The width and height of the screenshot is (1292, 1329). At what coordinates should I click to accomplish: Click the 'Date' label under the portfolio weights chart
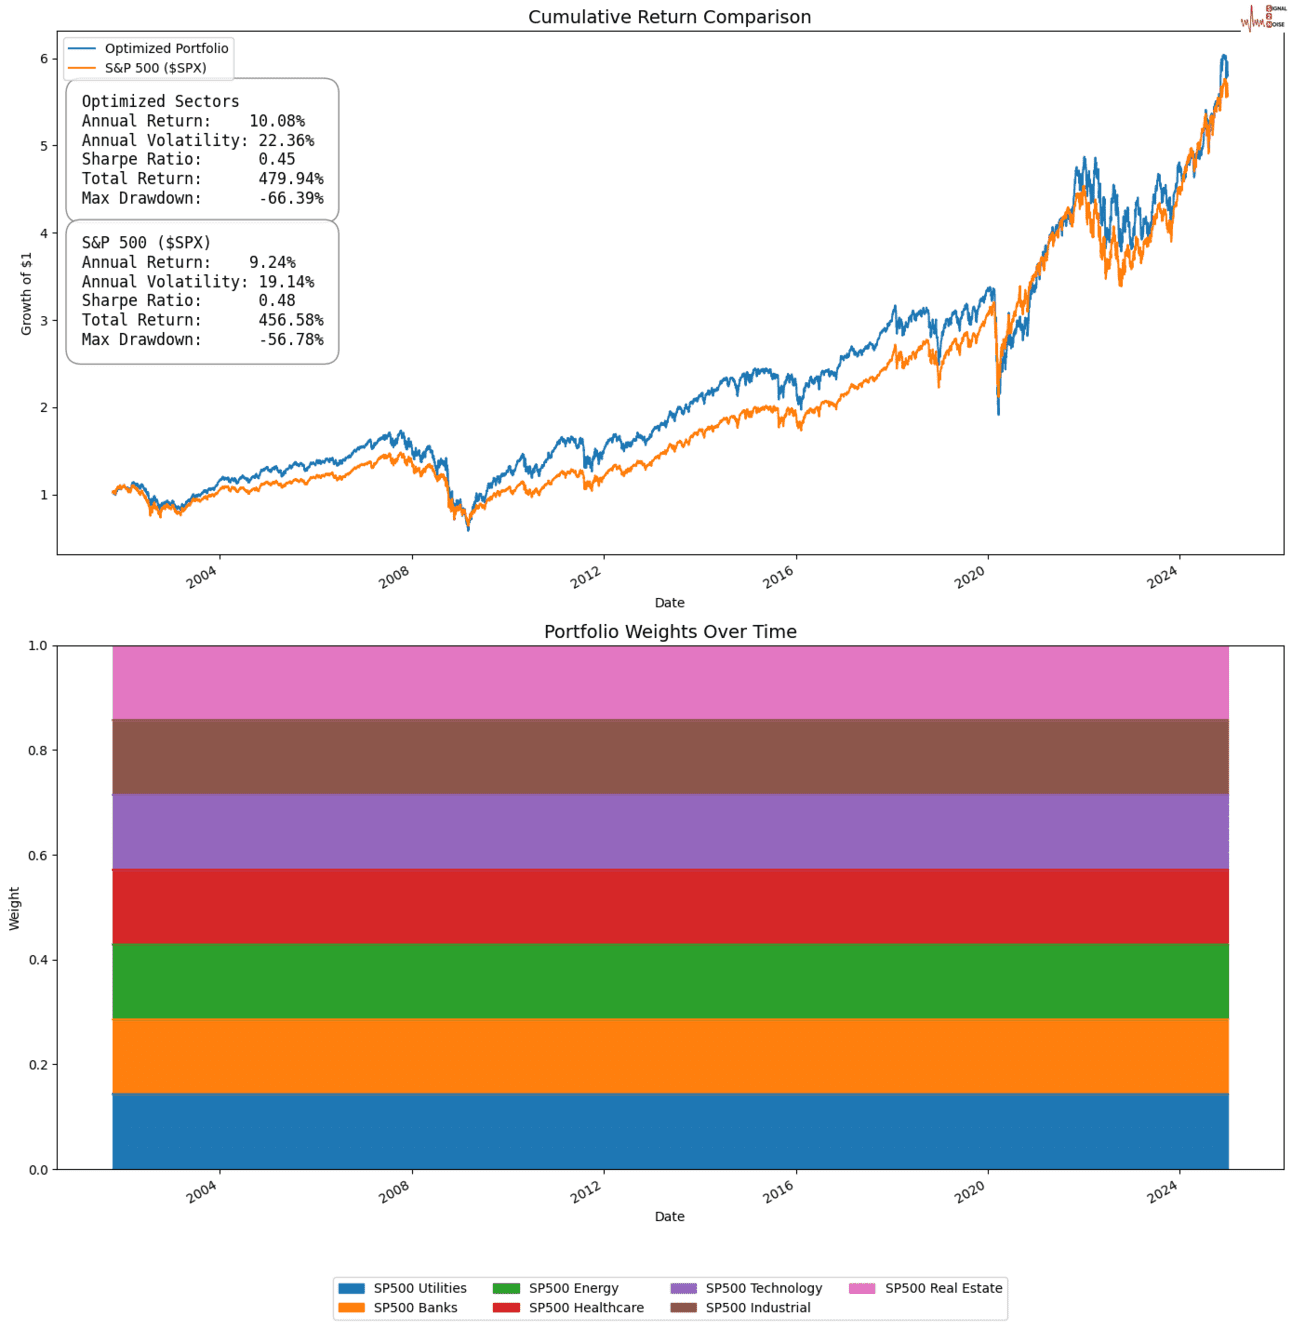pyautogui.click(x=670, y=1216)
